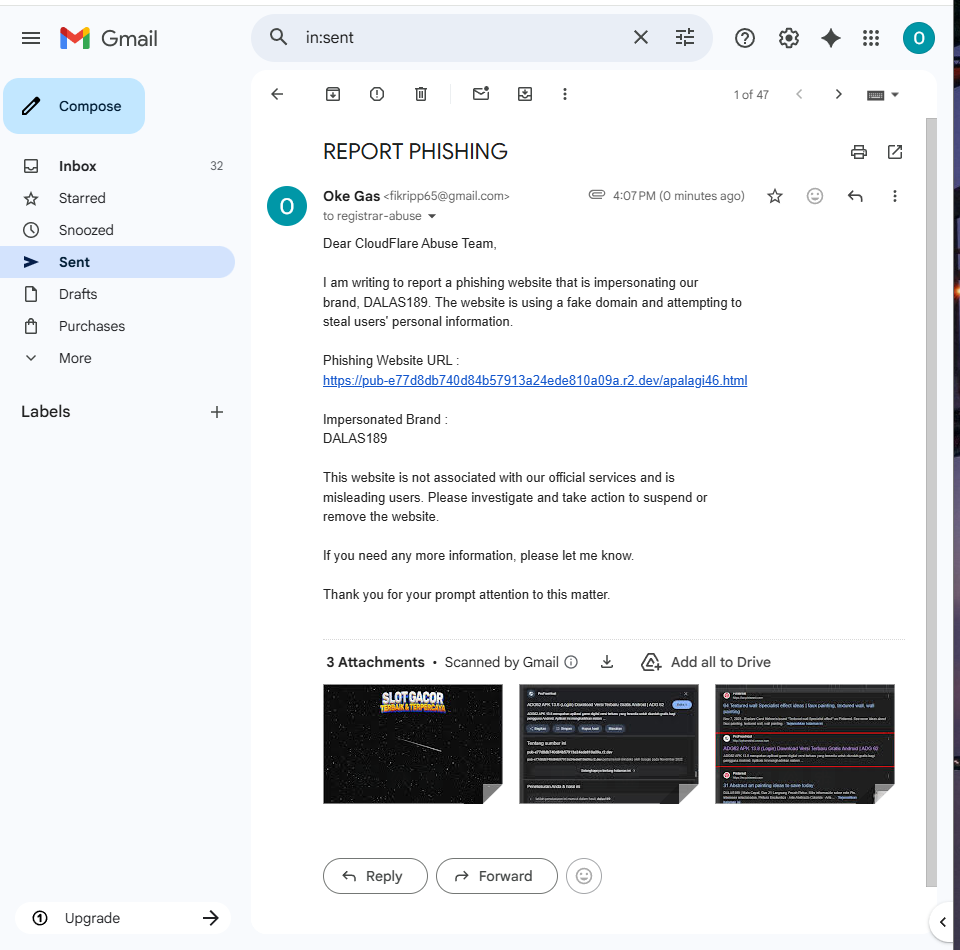Add an emoji reaction near the timestamp
The width and height of the screenshot is (960, 950).
click(814, 196)
